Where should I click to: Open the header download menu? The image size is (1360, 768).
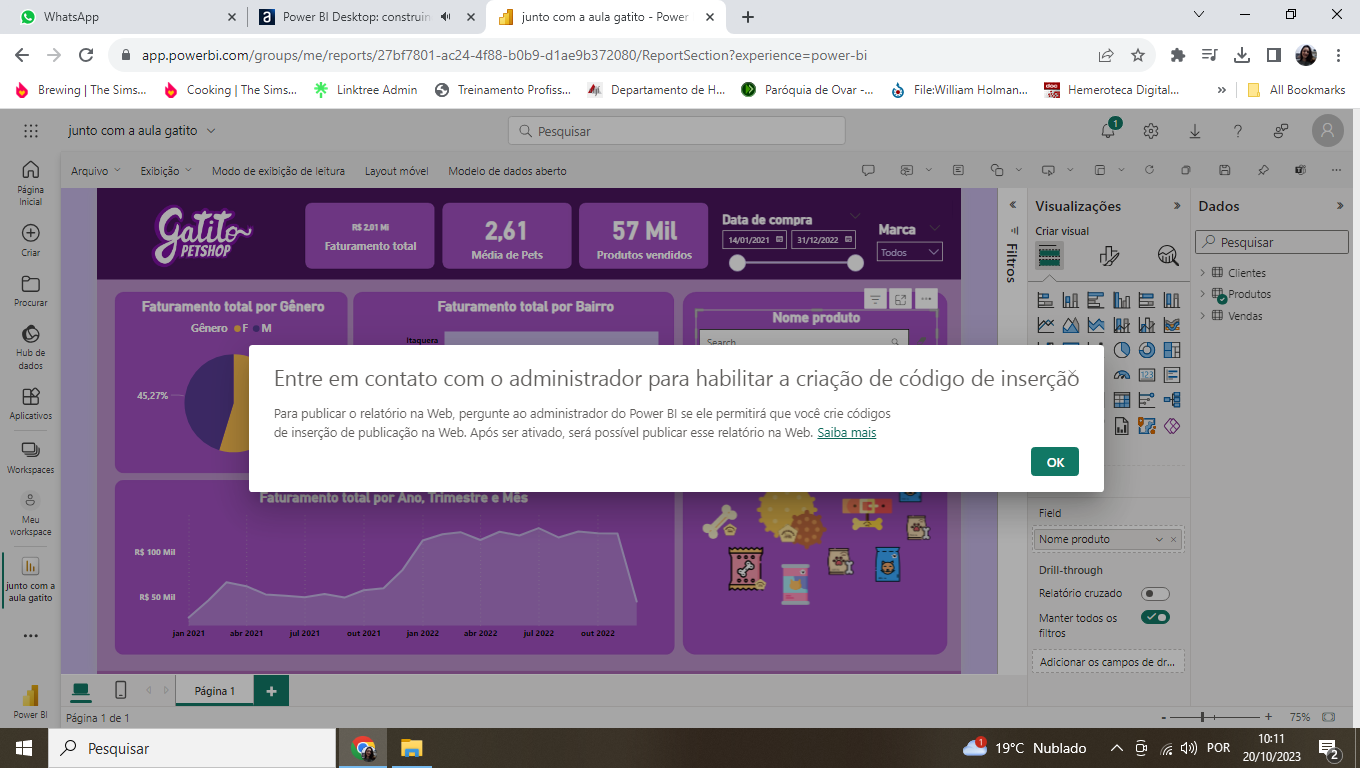point(1194,131)
